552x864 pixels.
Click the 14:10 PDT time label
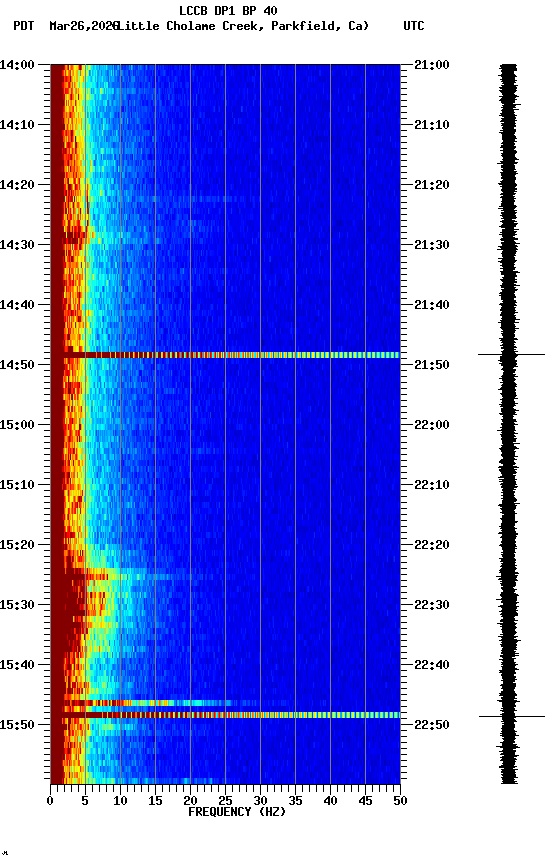[17, 125]
